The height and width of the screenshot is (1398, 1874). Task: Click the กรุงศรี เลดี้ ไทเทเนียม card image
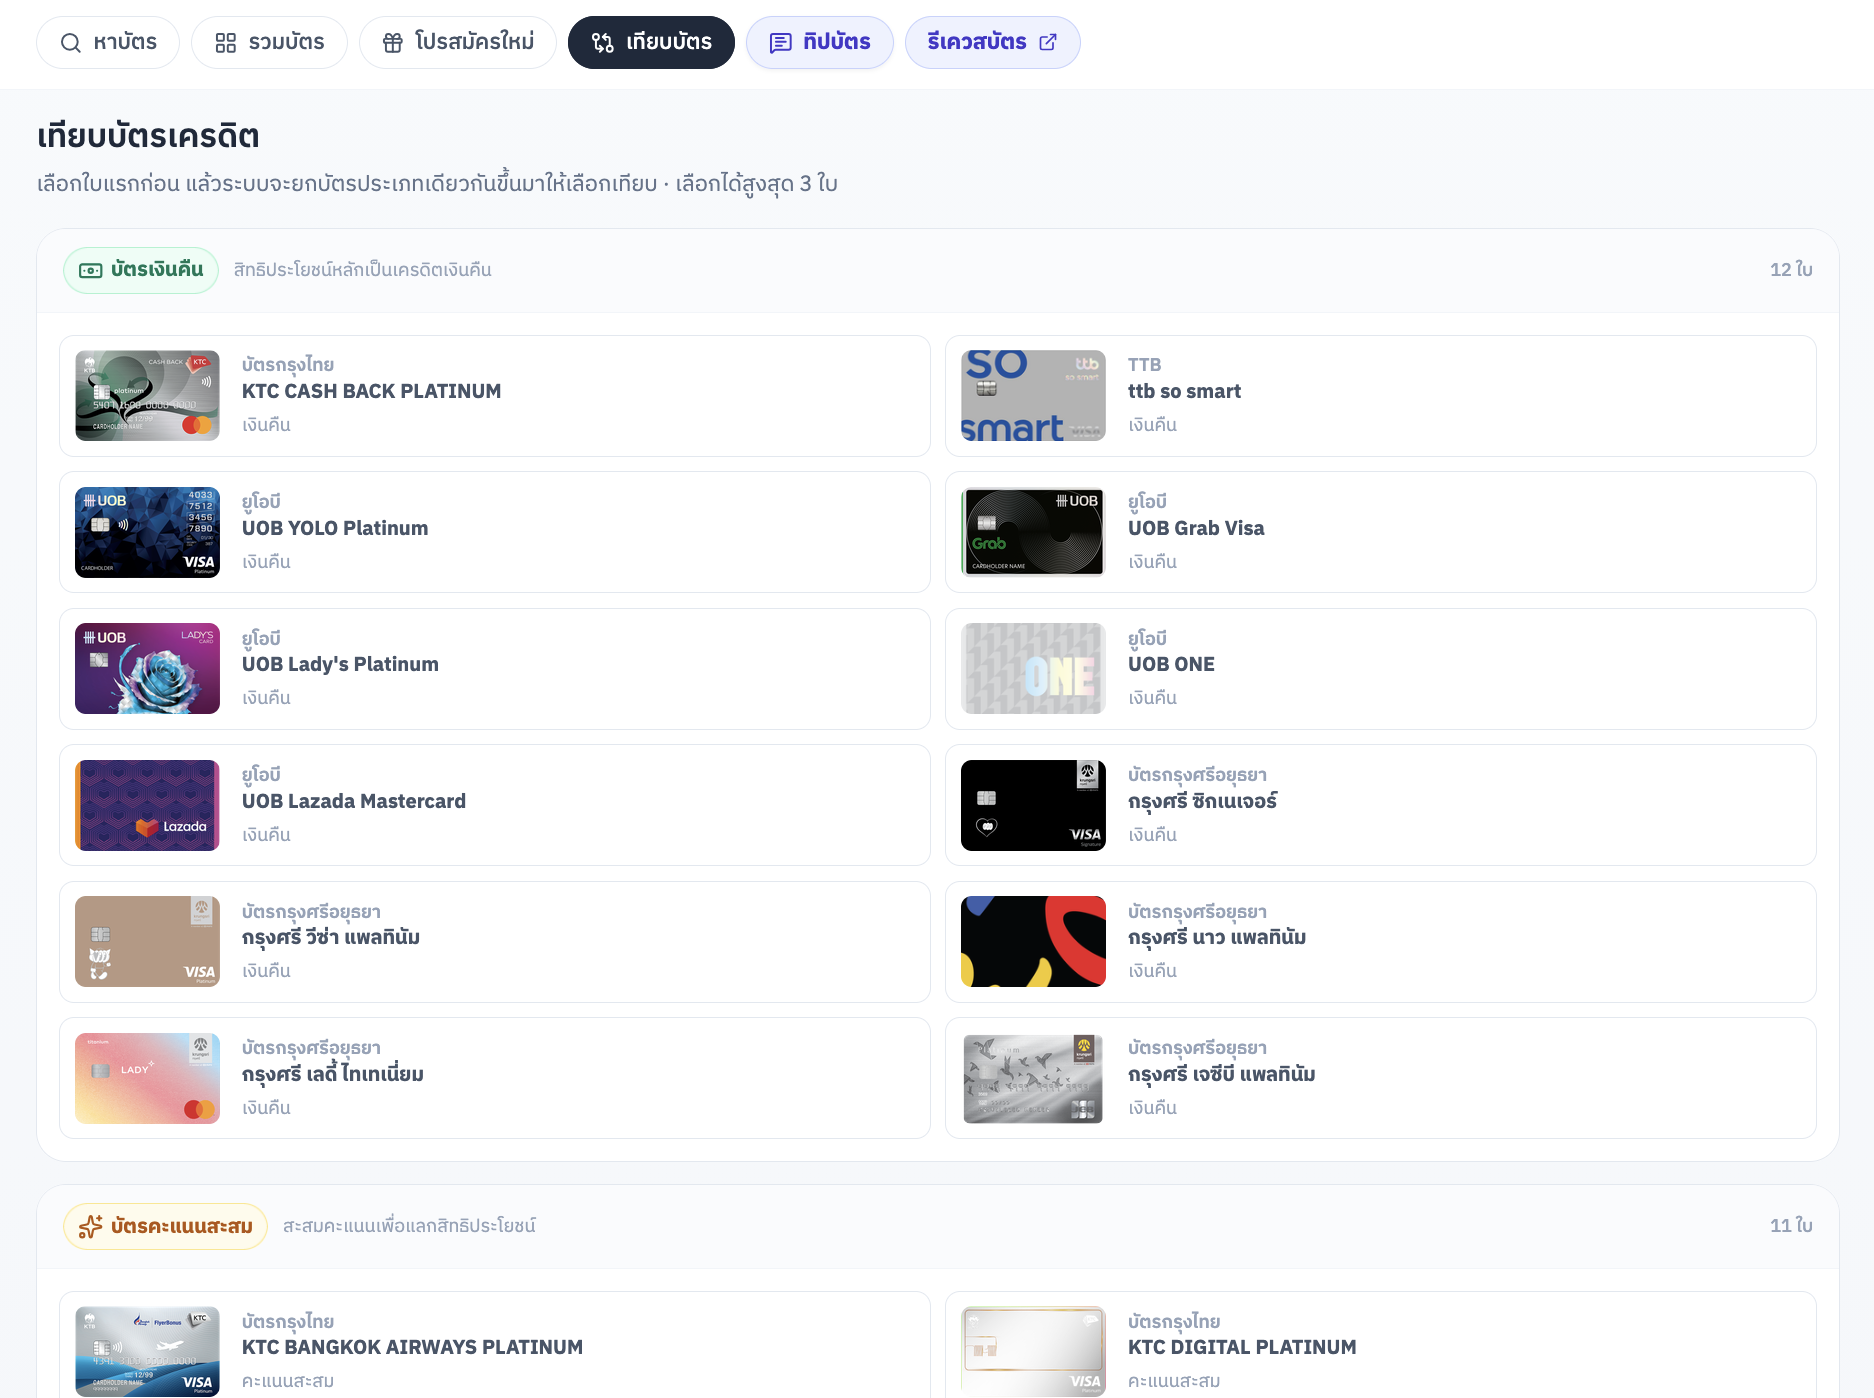(147, 1078)
